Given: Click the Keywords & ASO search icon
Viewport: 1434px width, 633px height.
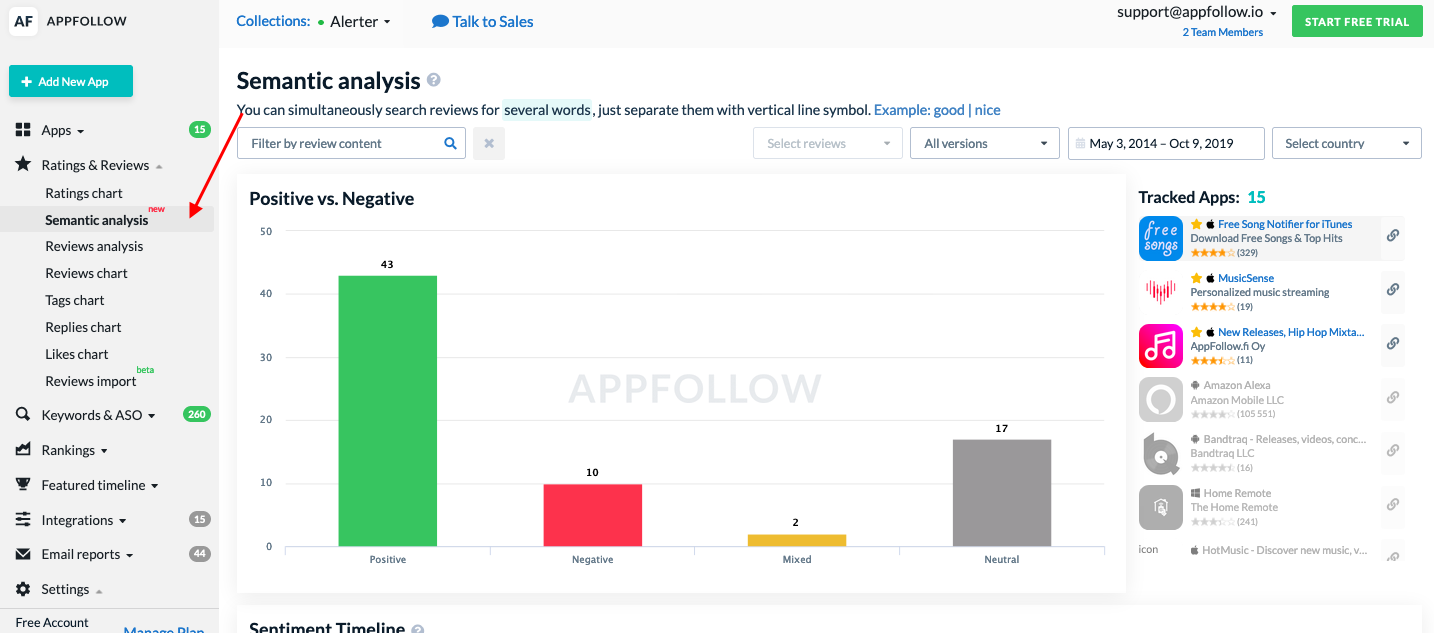Looking at the screenshot, I should [22, 414].
